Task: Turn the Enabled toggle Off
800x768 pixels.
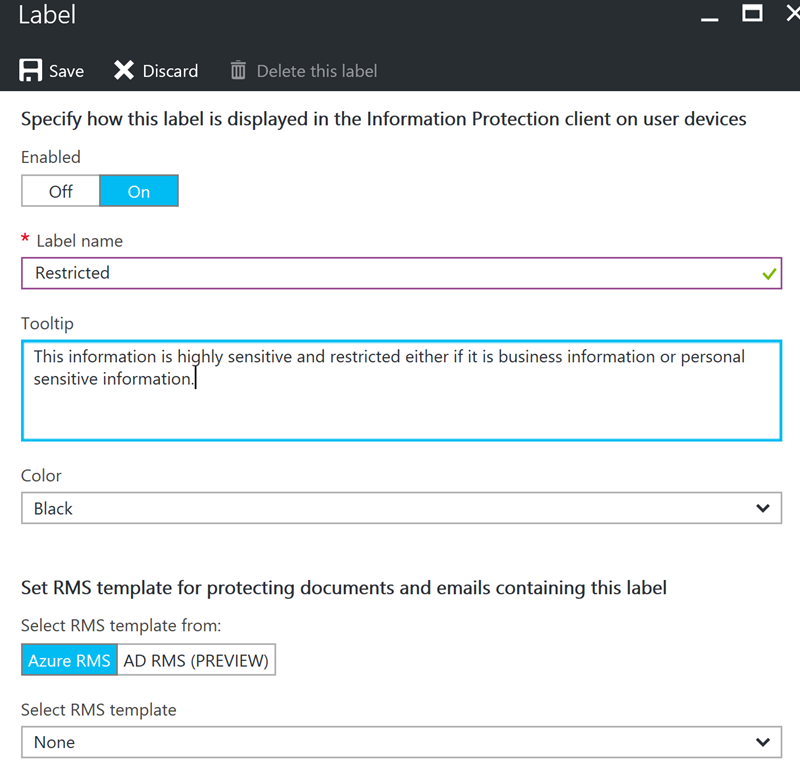Action: point(61,191)
